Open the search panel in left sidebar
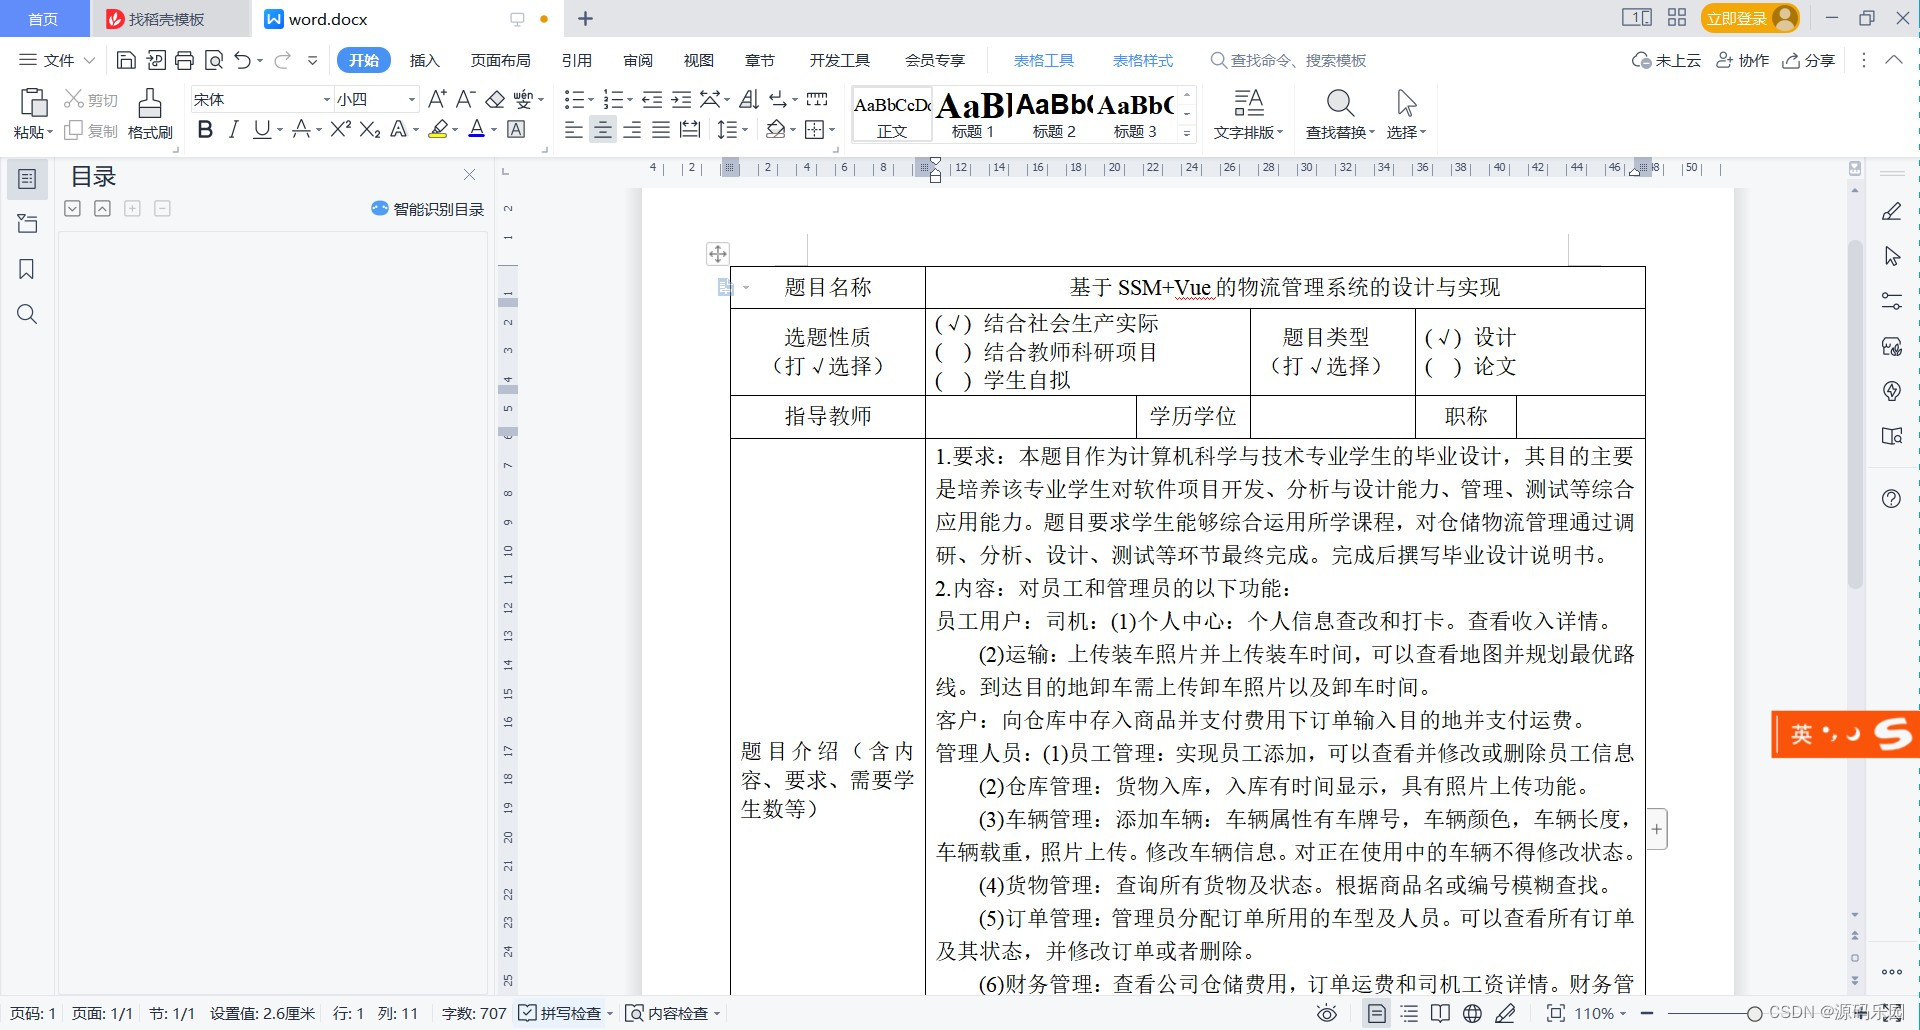This screenshot has width=1920, height=1030. click(x=27, y=314)
